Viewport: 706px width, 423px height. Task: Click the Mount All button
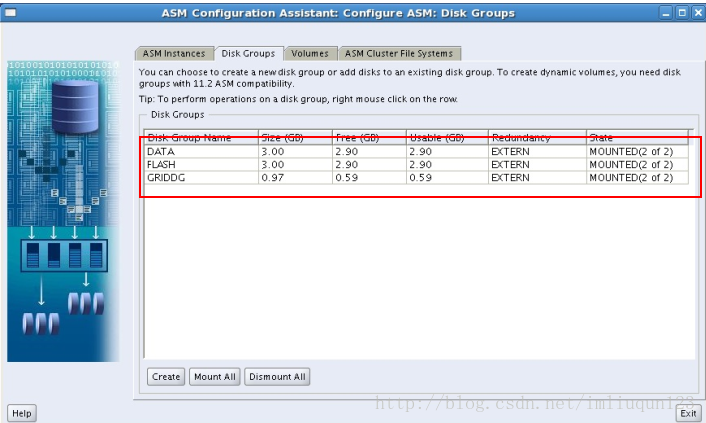[215, 377]
